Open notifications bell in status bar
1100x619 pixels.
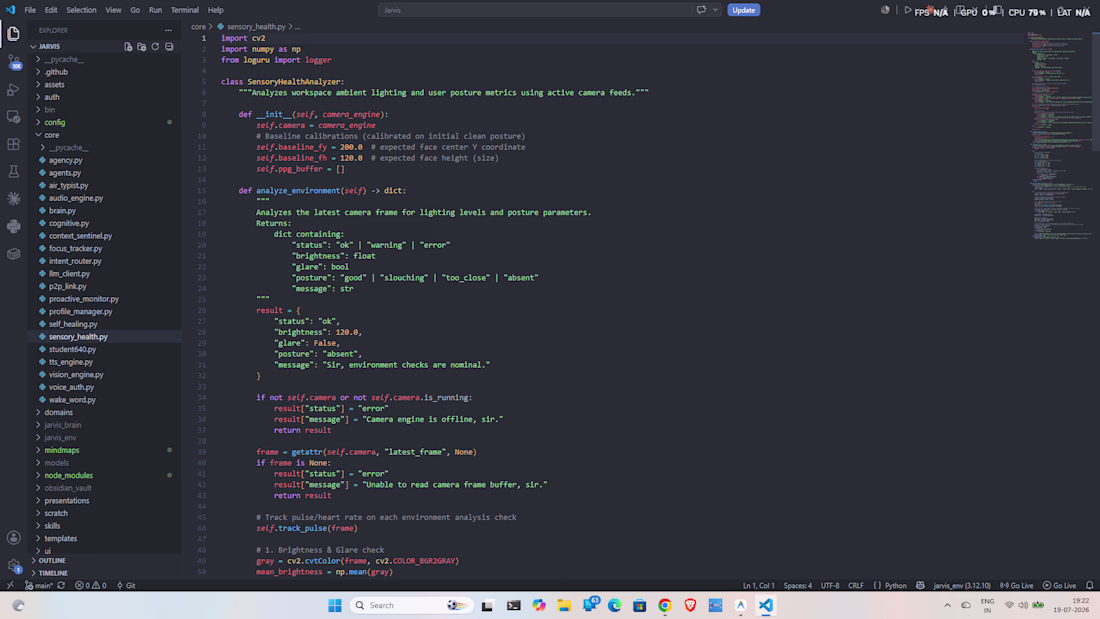coord(1089,585)
